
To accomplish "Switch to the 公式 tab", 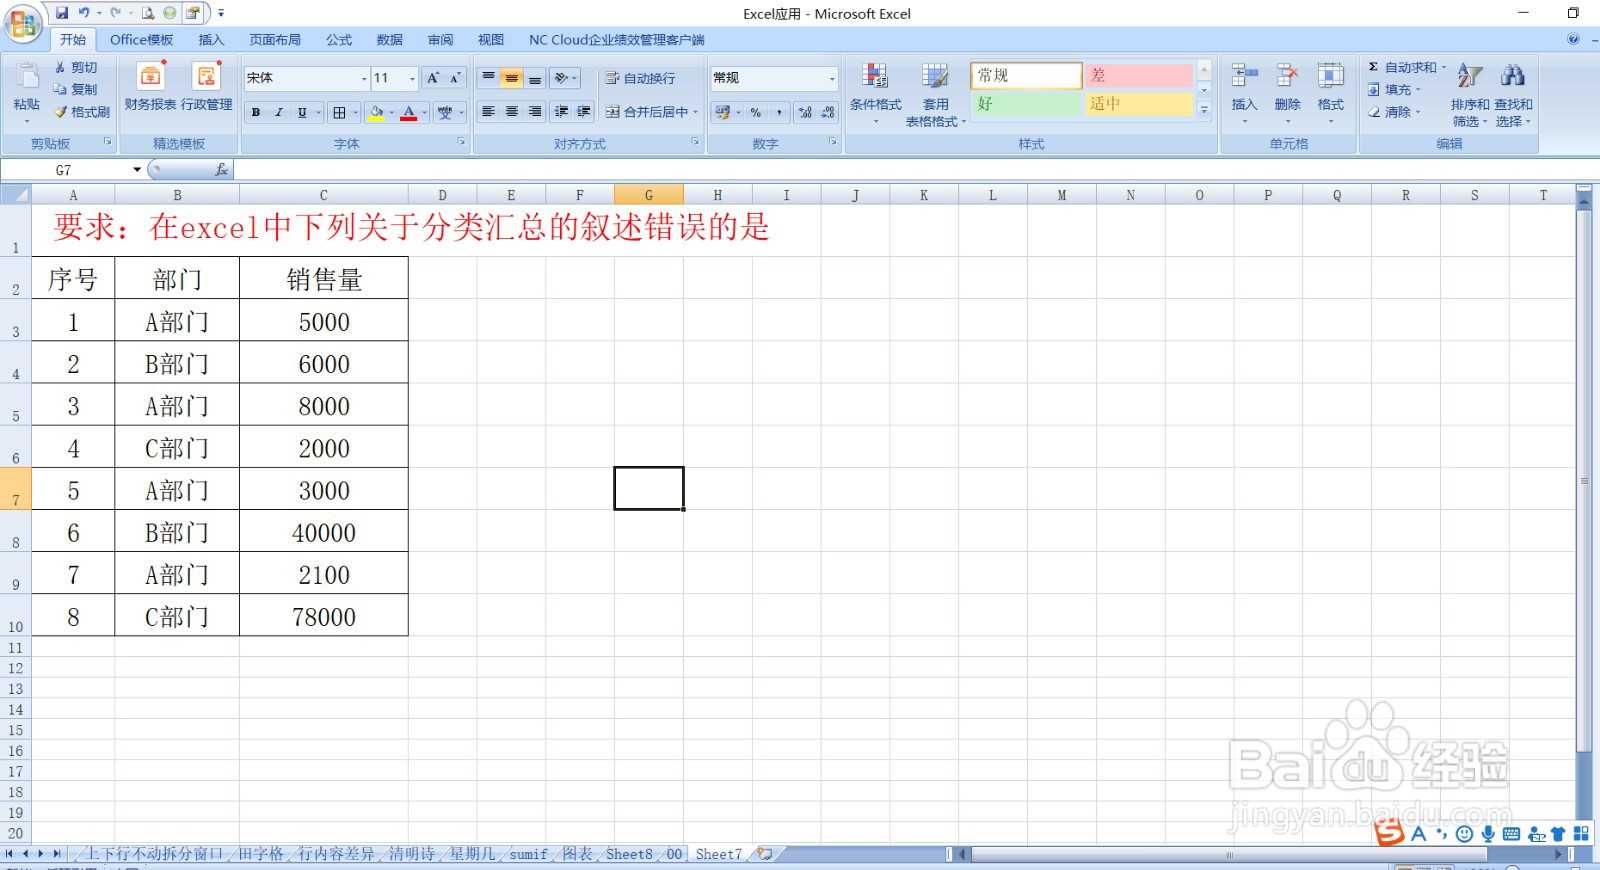I will (339, 40).
